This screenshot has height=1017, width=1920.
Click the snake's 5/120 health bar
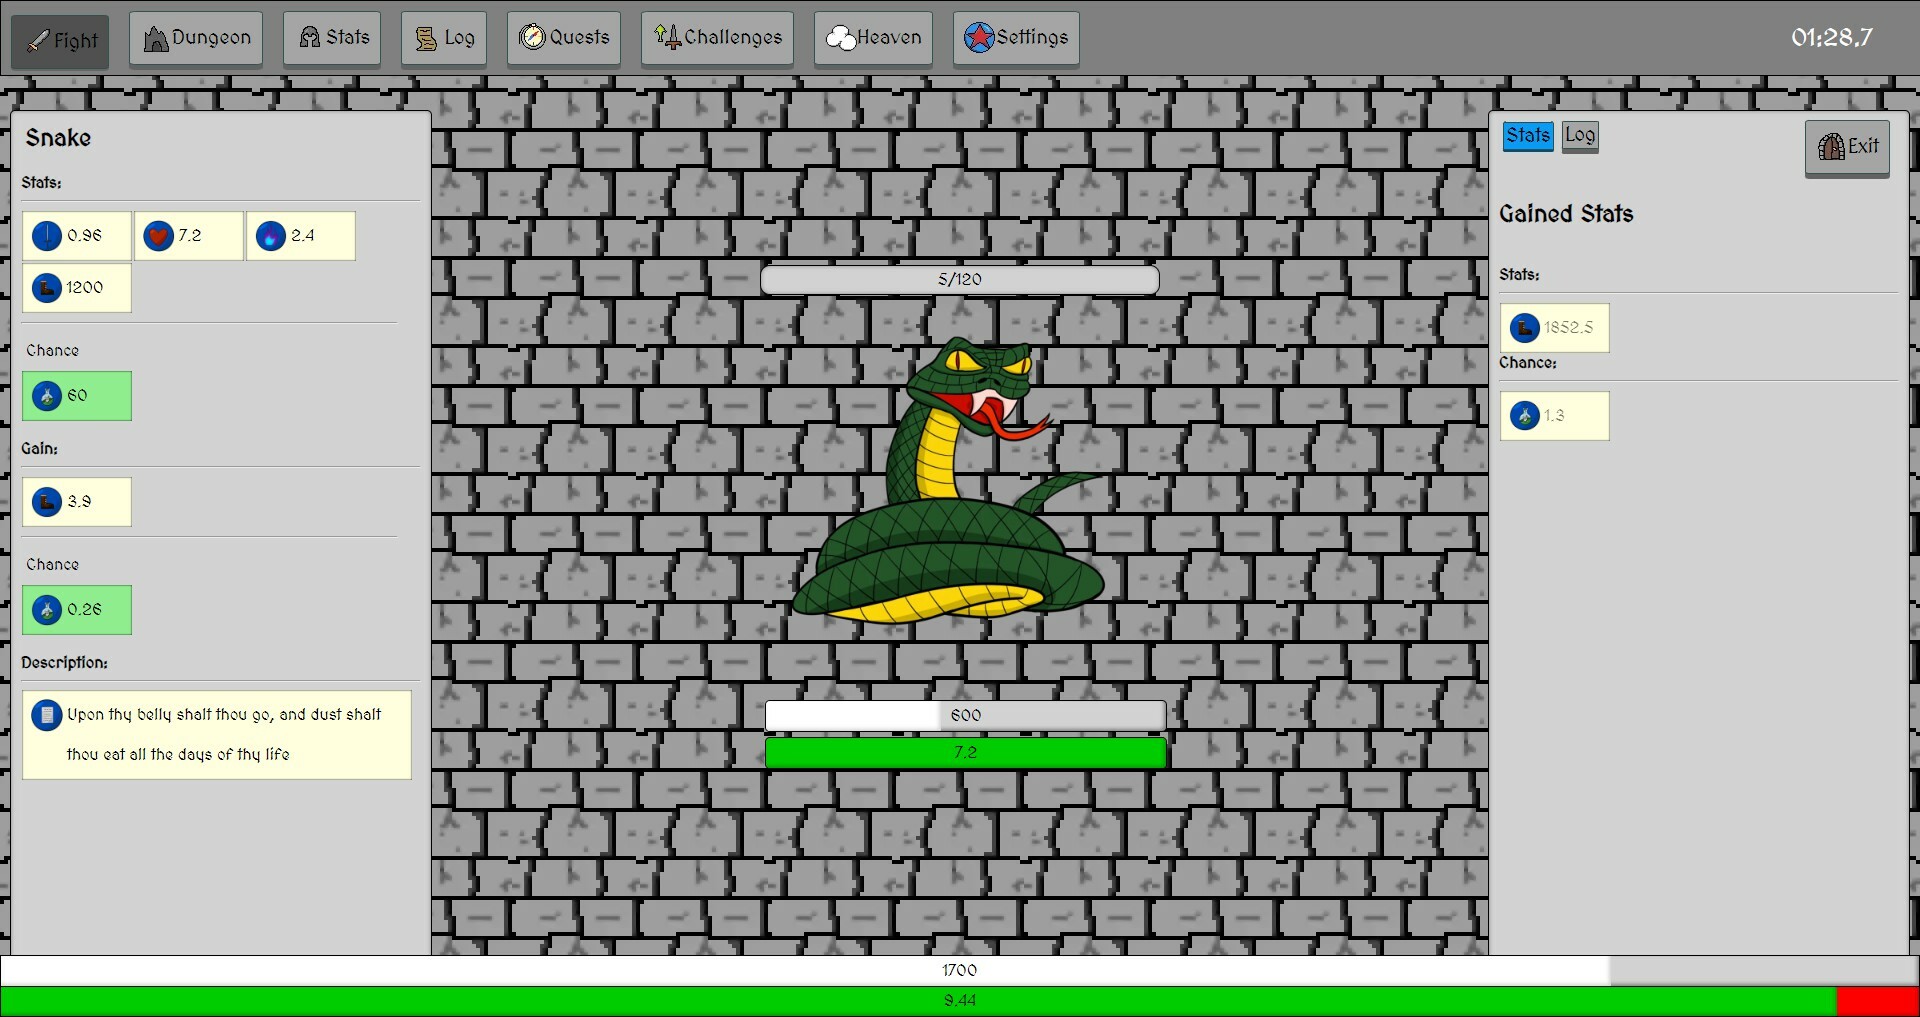click(x=960, y=279)
